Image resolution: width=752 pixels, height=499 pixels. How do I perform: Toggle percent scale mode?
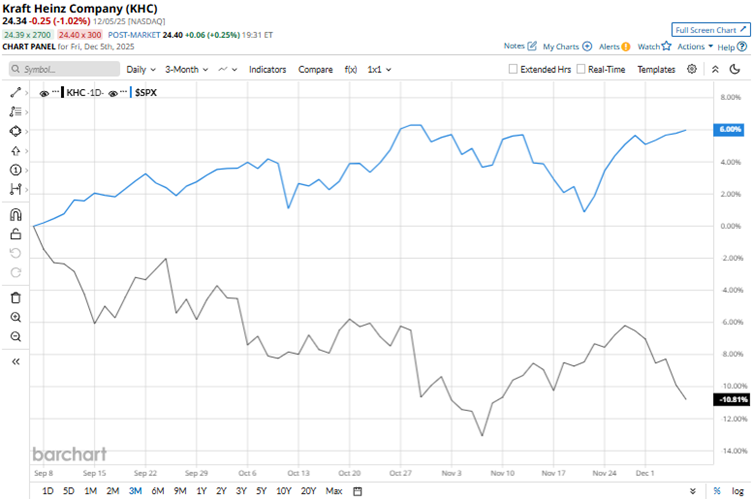click(717, 491)
